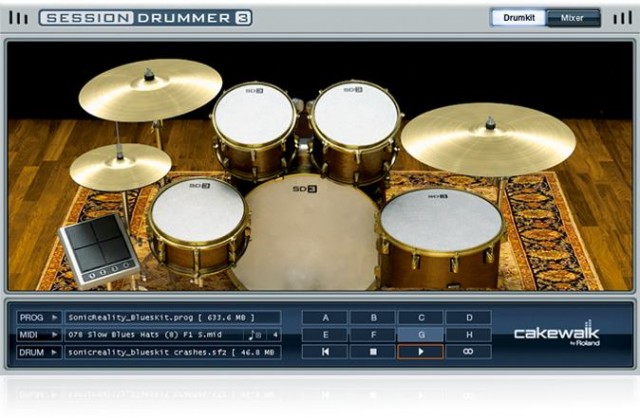
Task: Strike the top-left crash cymbal
Action: (x=150, y=88)
